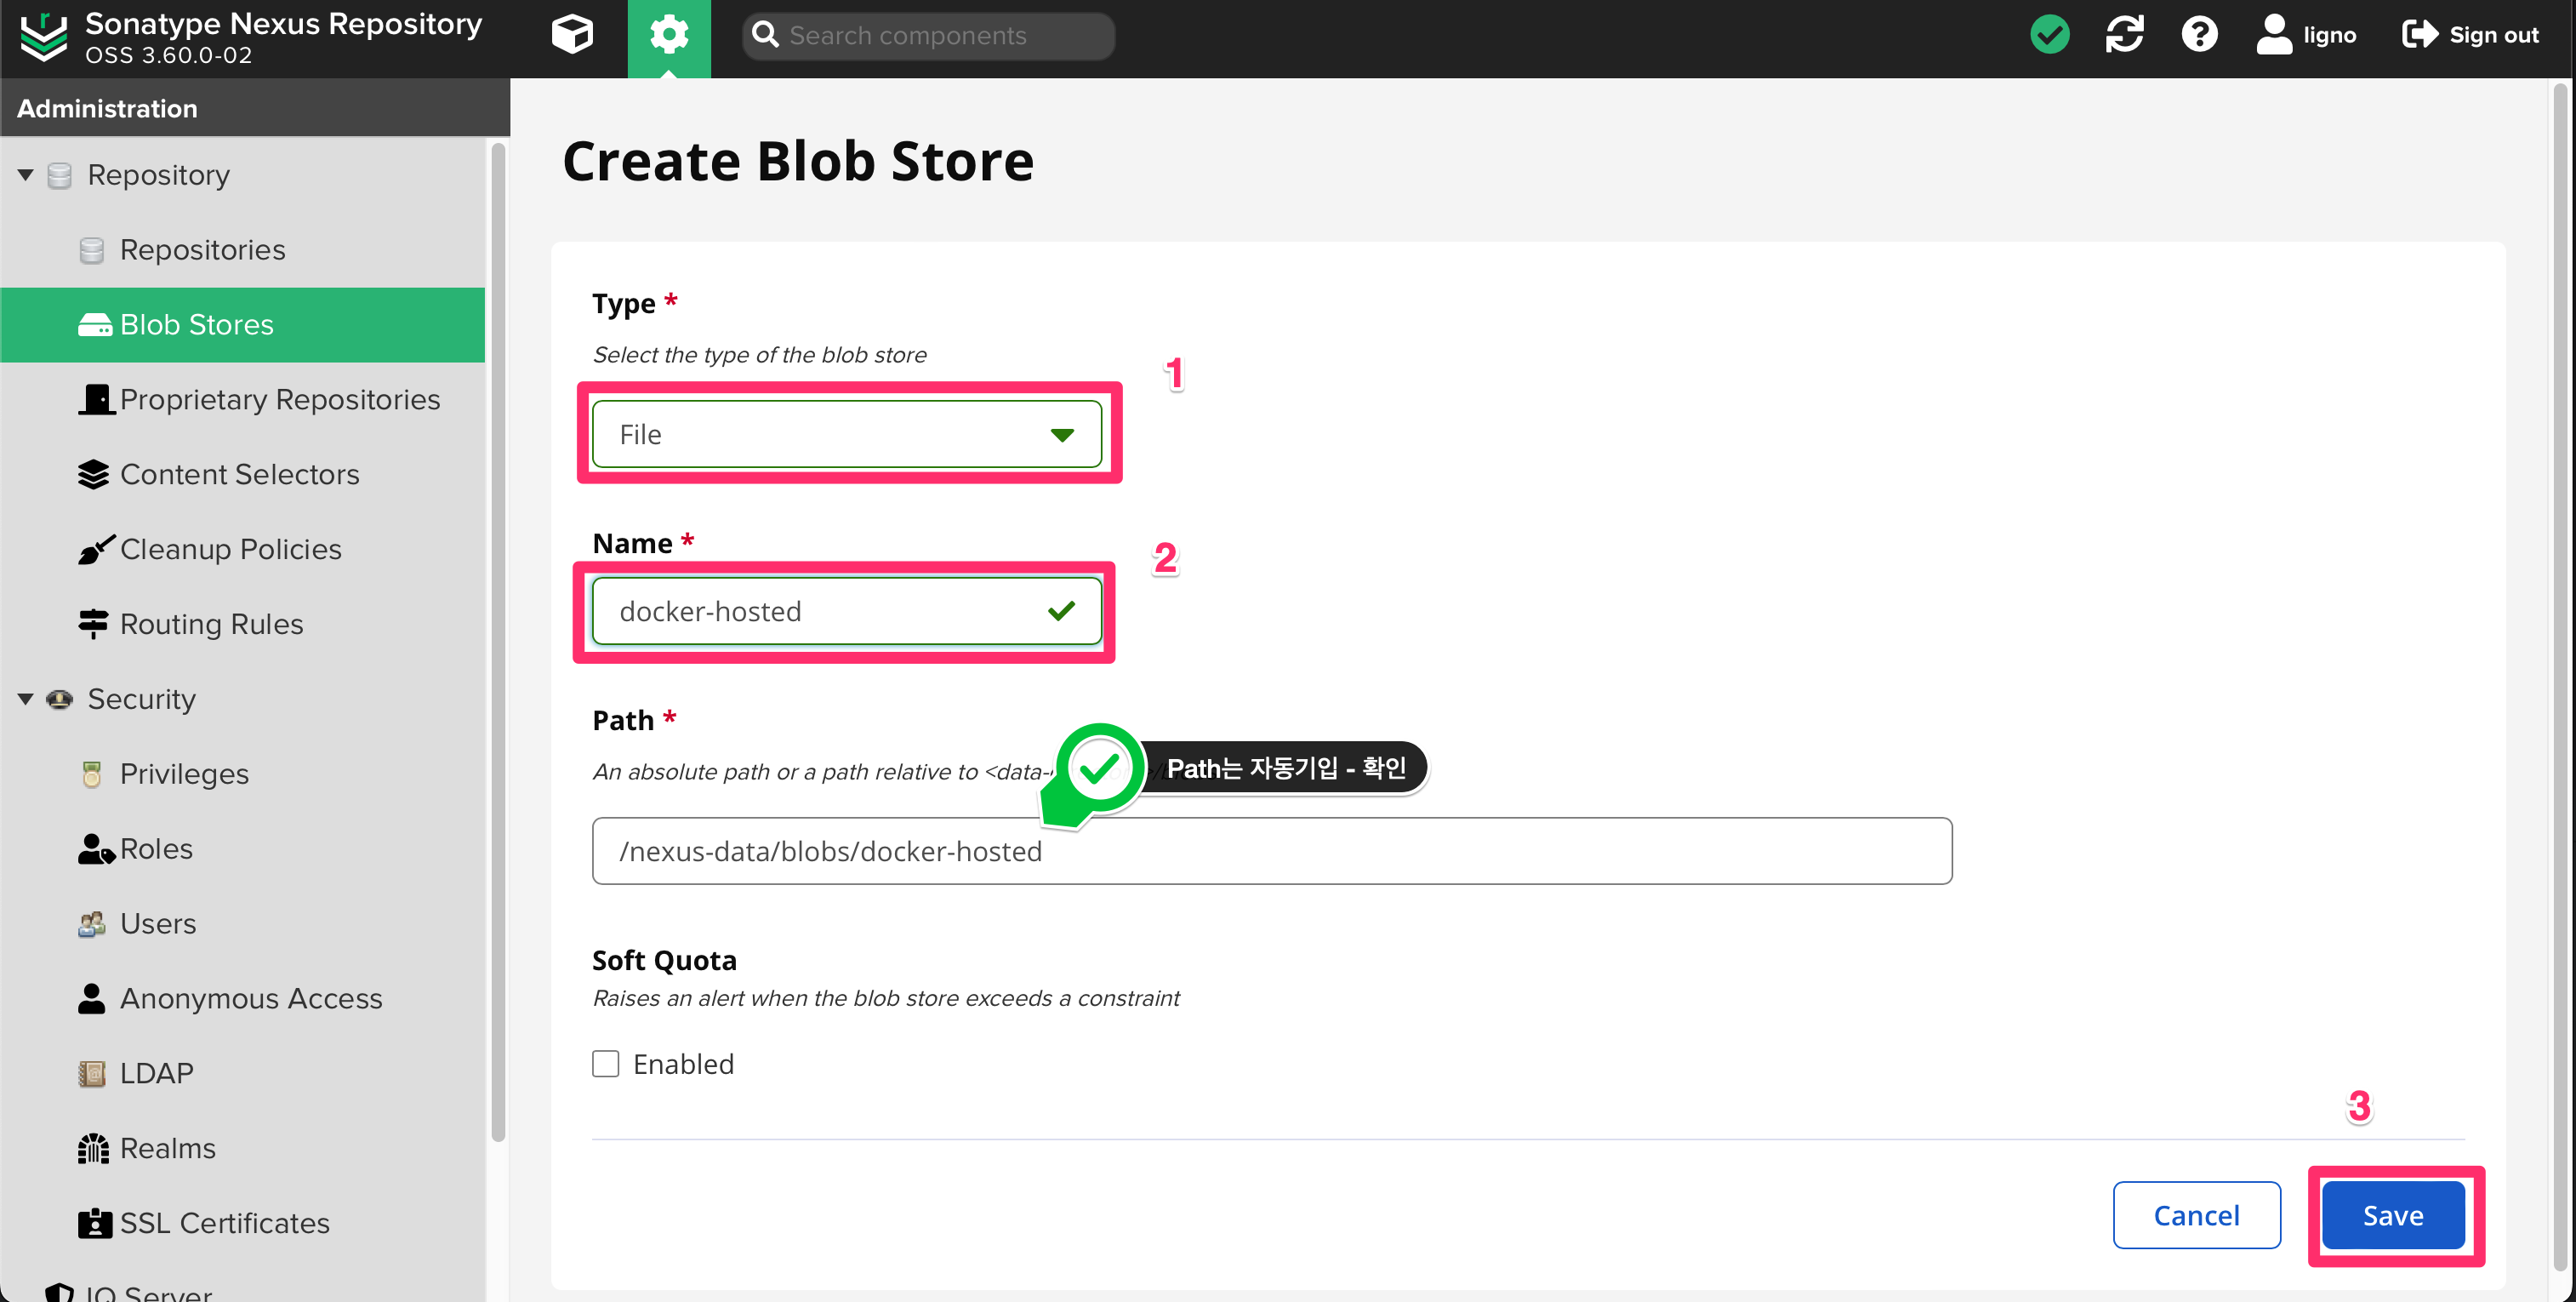
Task: Open Cleanup Policies in sidebar
Action: tap(230, 549)
